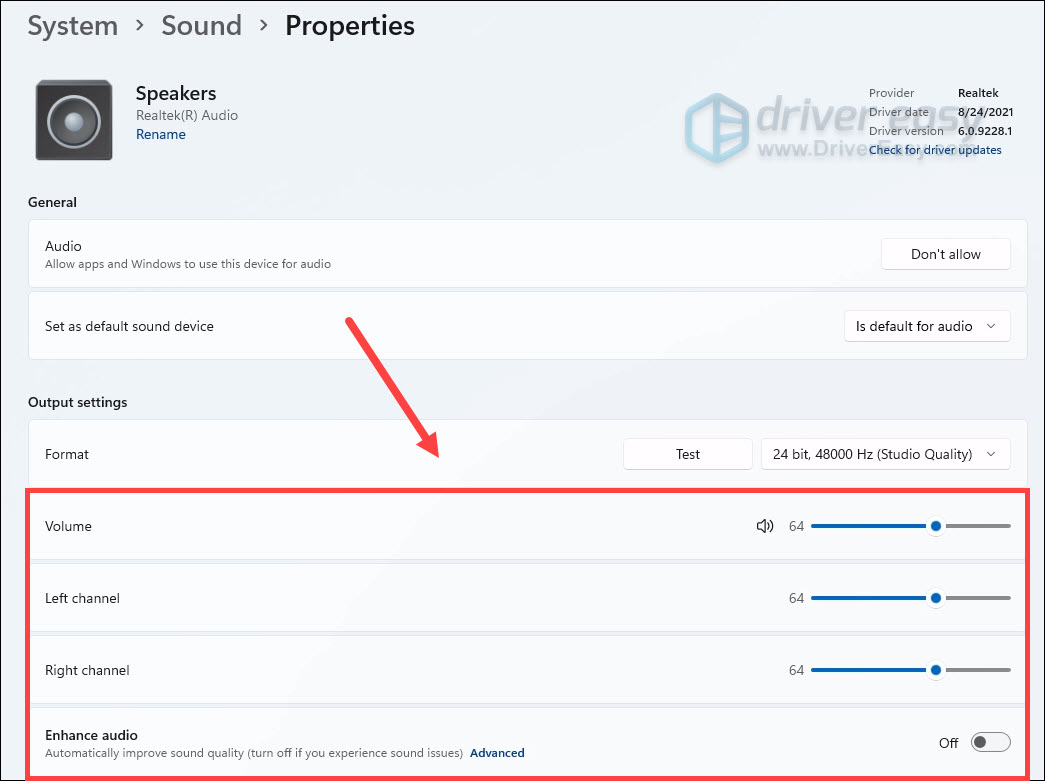Click the Left channel slider handle
The width and height of the screenshot is (1045, 781).
[936, 598]
